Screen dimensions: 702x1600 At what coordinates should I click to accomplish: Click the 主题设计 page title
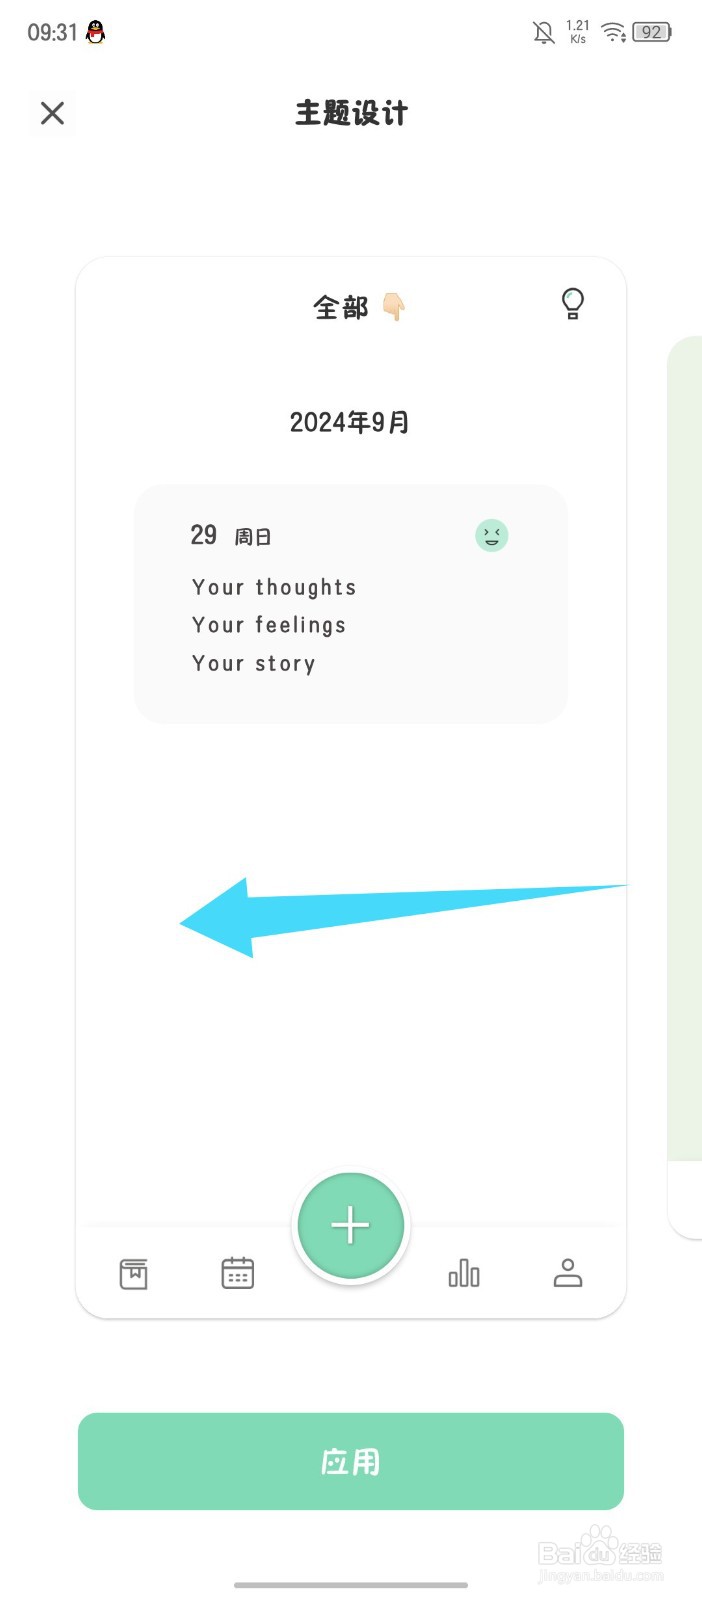(351, 113)
